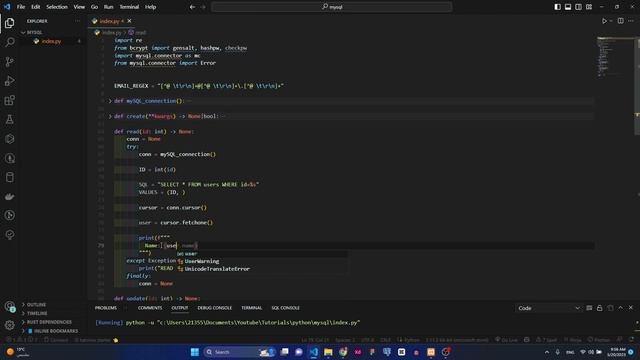
Task: Click the VS Code taskbar icon
Action: coord(313,352)
